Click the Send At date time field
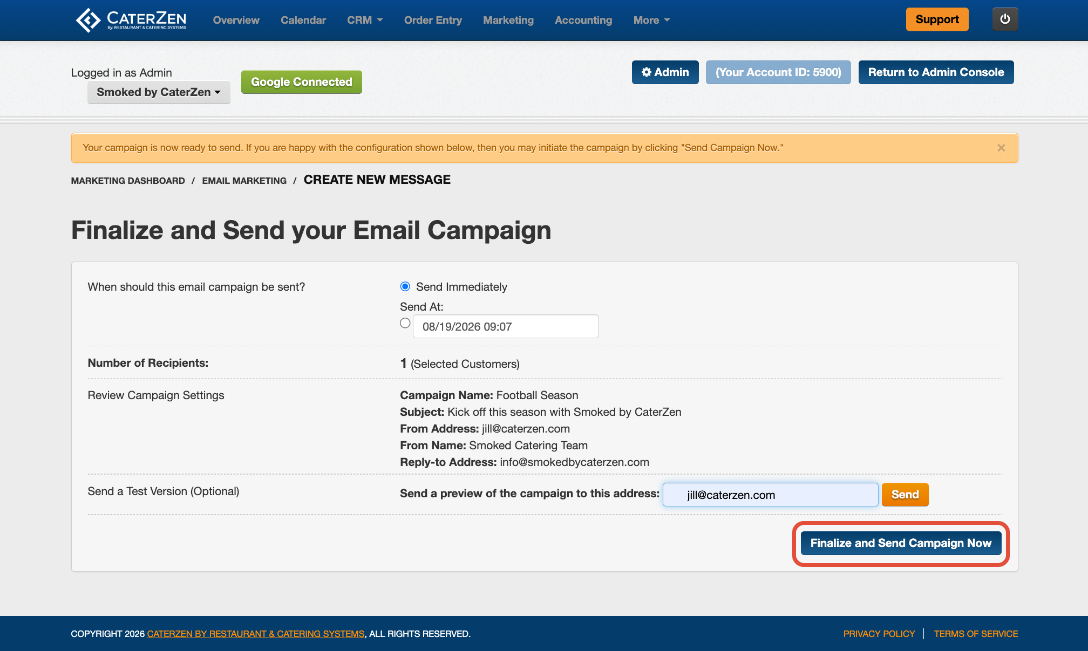Image resolution: width=1088 pixels, height=651 pixels. point(506,326)
